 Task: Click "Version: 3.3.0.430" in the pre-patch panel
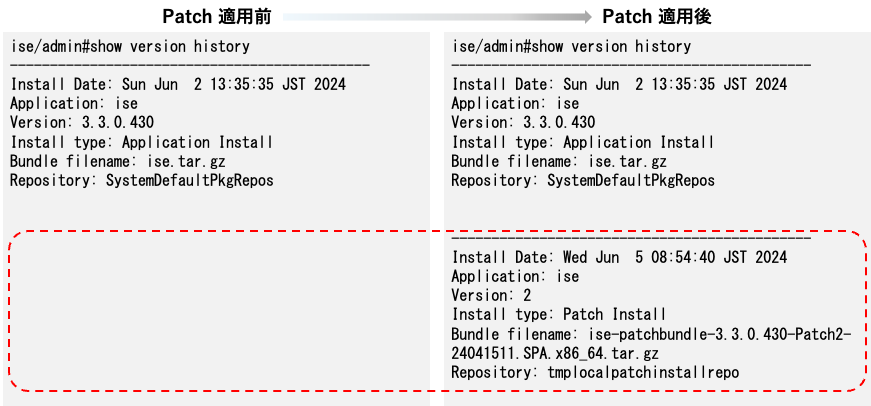(82, 122)
